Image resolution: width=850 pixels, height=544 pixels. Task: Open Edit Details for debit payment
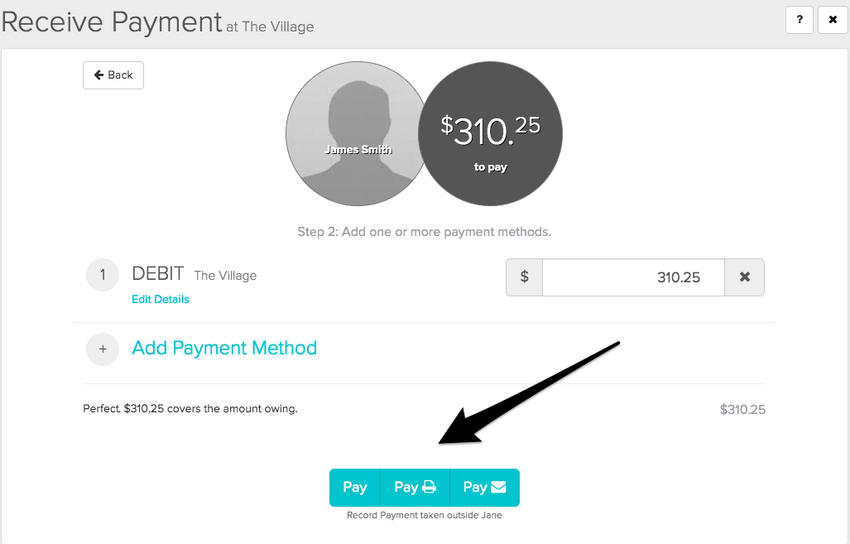click(x=160, y=299)
